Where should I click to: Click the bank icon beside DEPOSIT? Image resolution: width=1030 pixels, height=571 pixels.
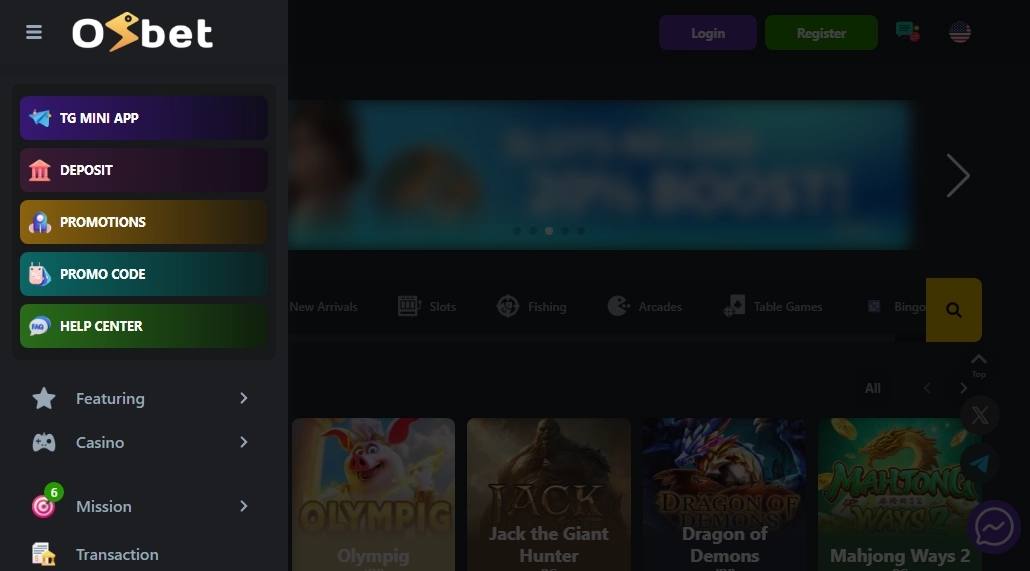(x=39, y=170)
